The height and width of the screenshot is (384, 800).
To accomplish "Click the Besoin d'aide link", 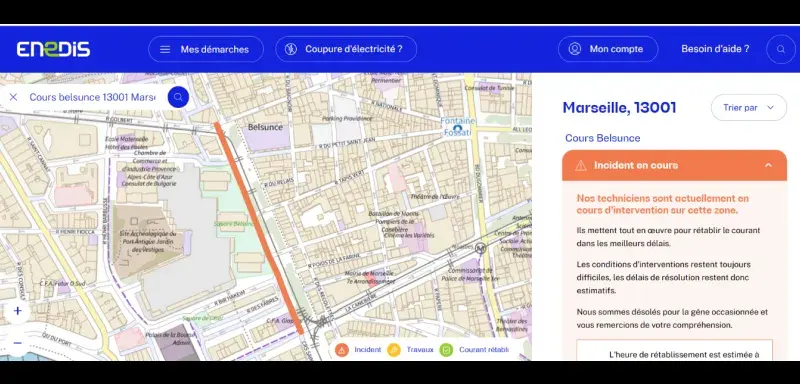I will (715, 49).
